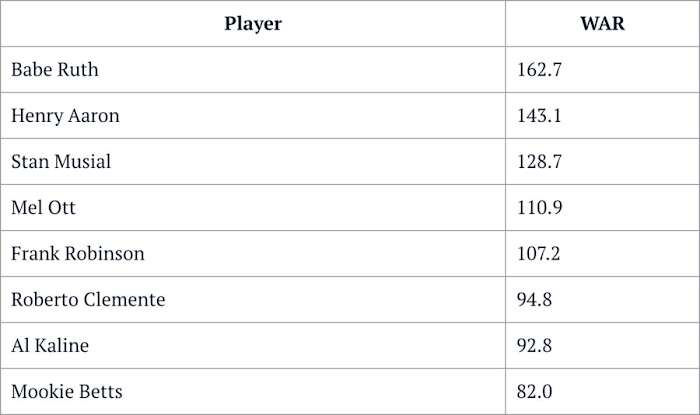This screenshot has height=415, width=700.
Task: Select the cell containing 128.7
Action: click(x=539, y=162)
